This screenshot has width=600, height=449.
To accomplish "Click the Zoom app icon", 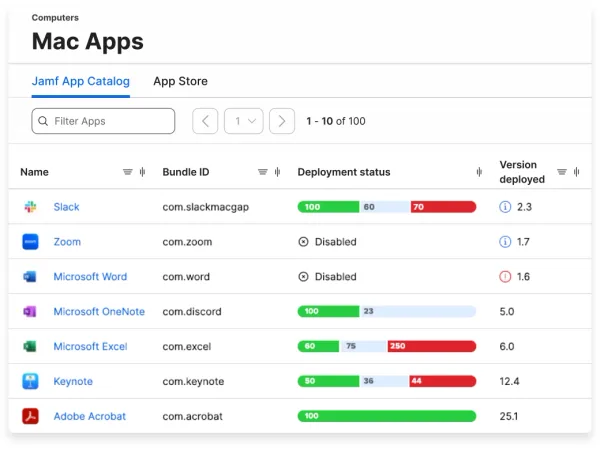I will (x=30, y=242).
